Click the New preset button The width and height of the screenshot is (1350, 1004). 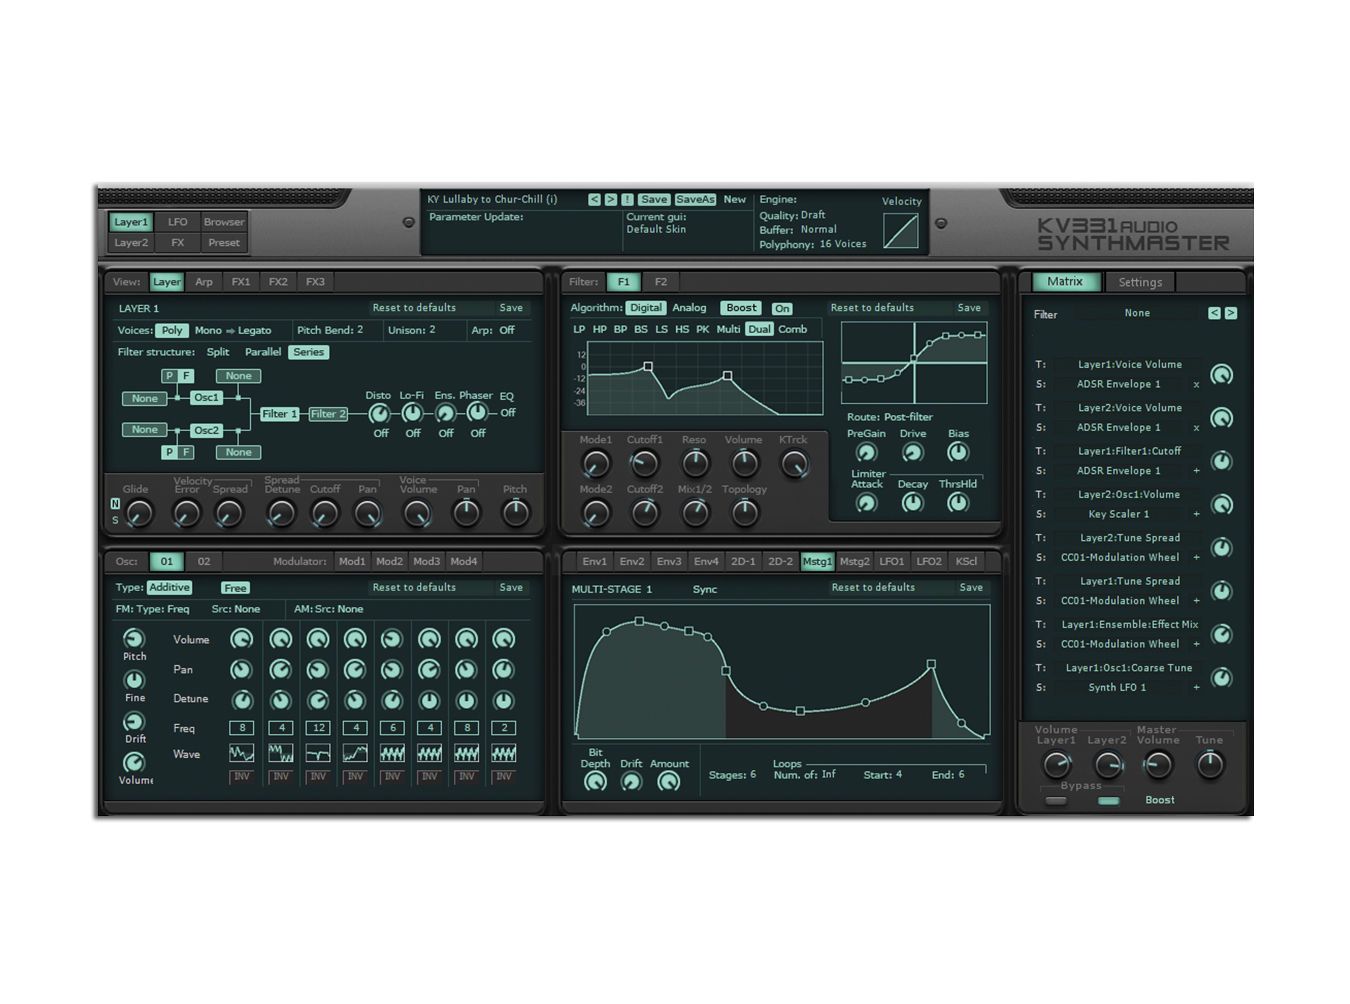(x=734, y=200)
